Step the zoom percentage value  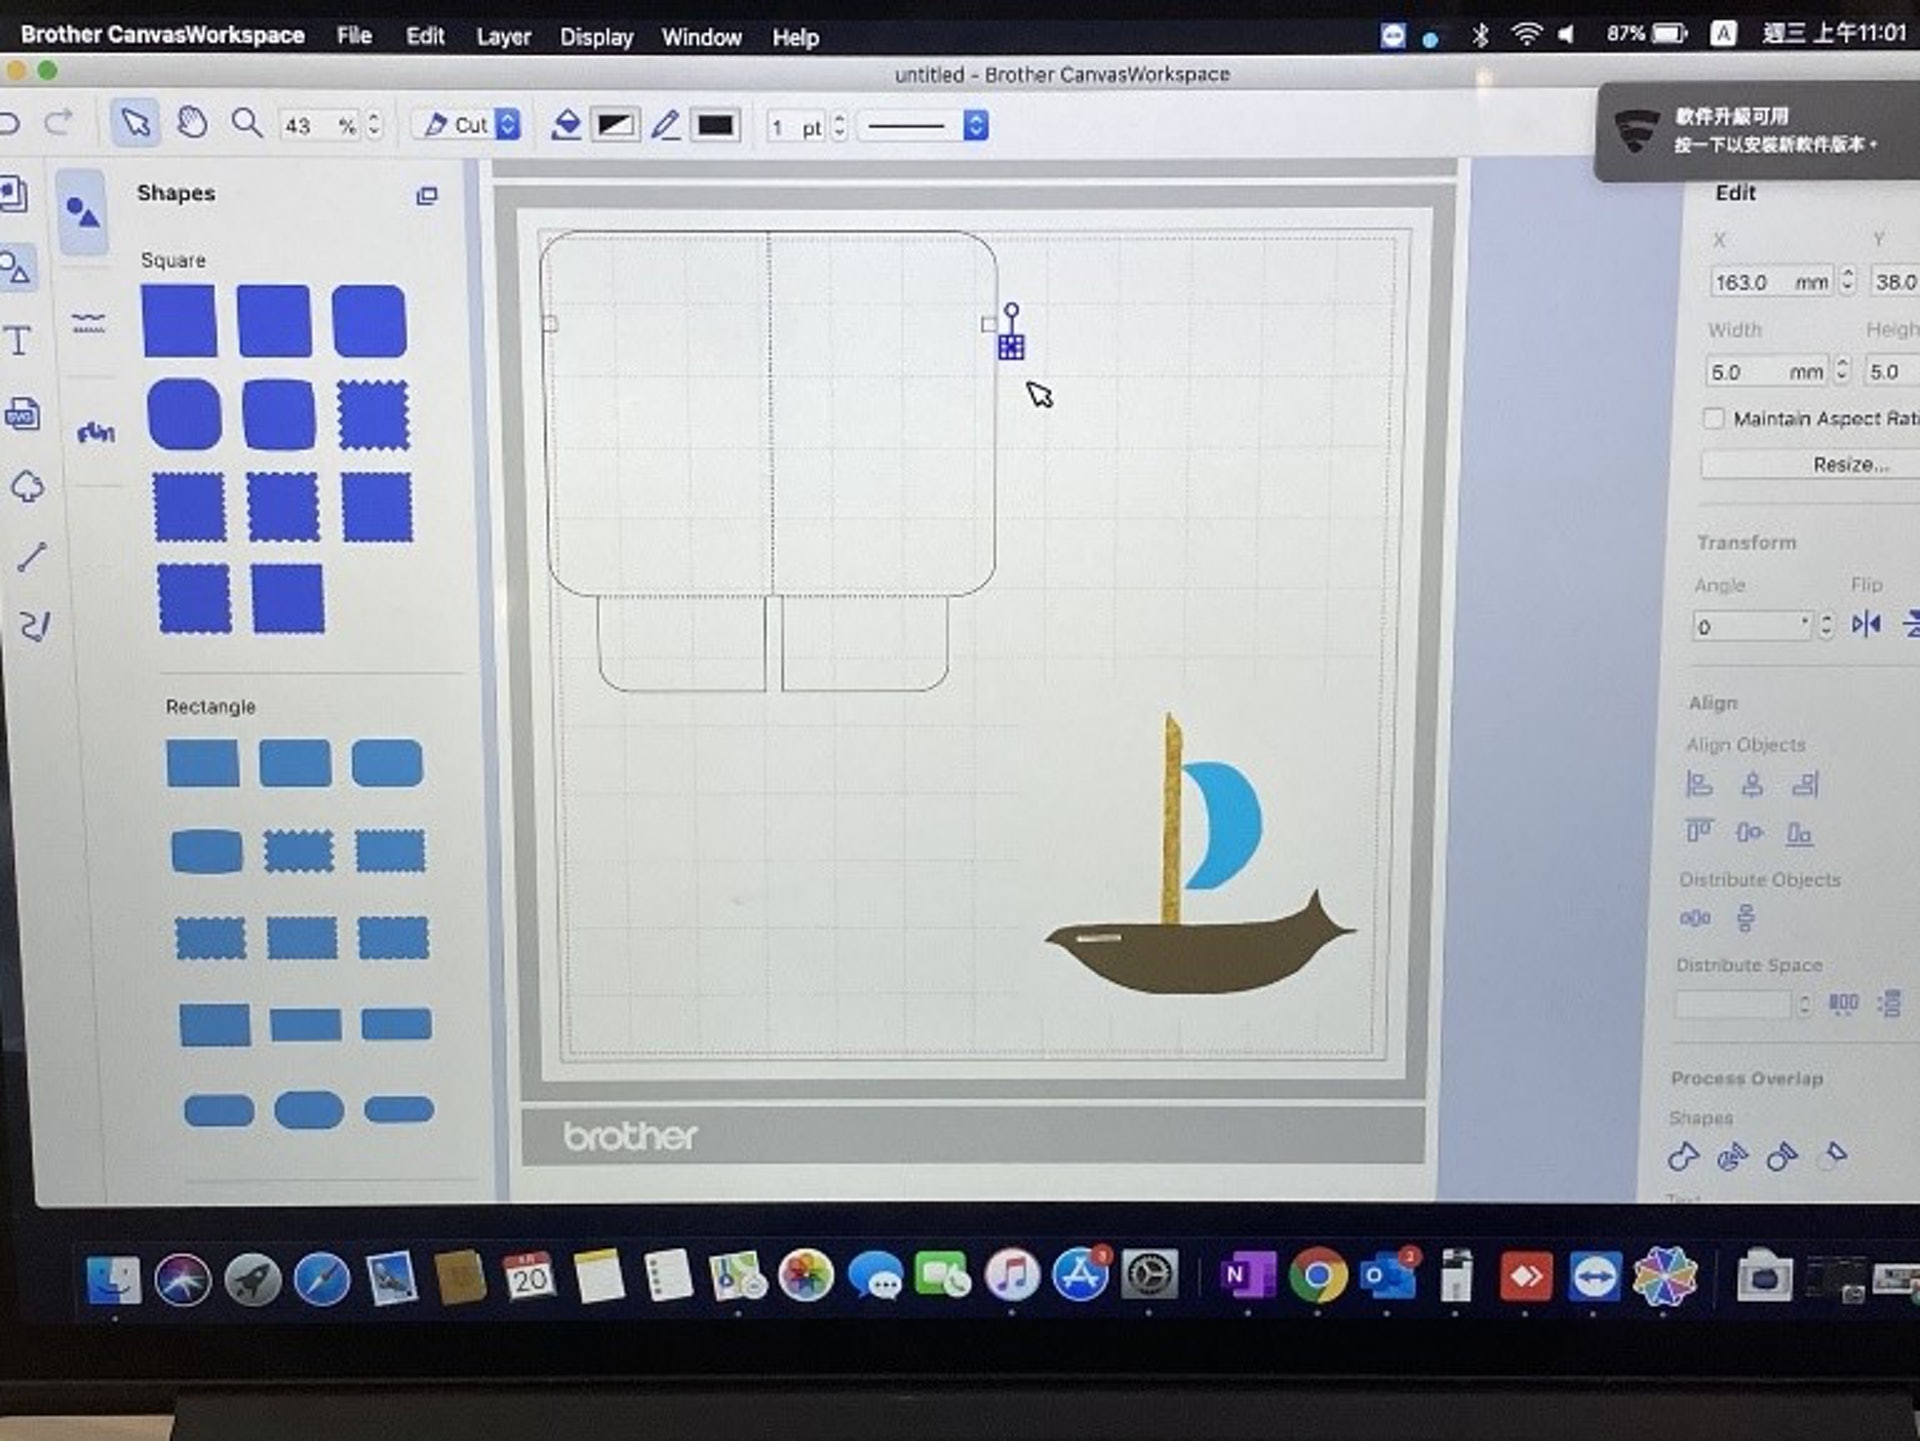(x=374, y=125)
